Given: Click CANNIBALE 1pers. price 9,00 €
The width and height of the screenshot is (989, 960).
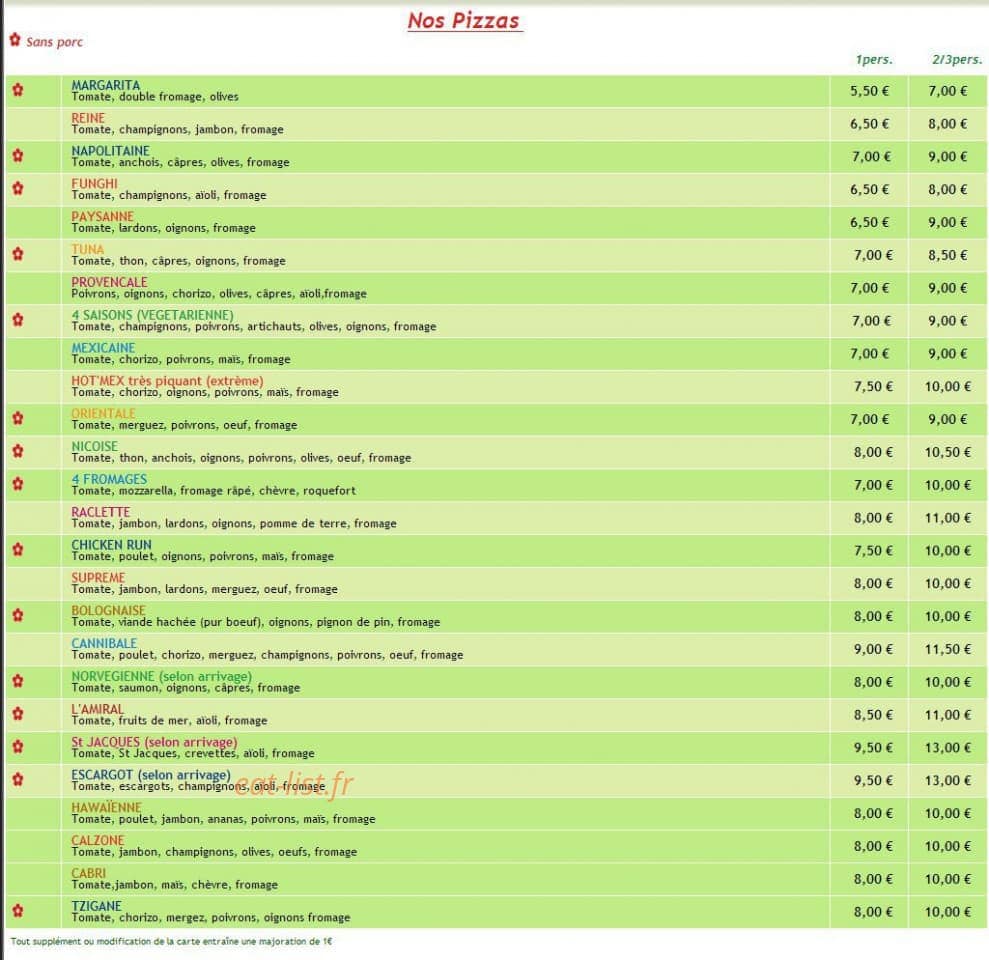Looking at the screenshot, I should coord(873,648).
